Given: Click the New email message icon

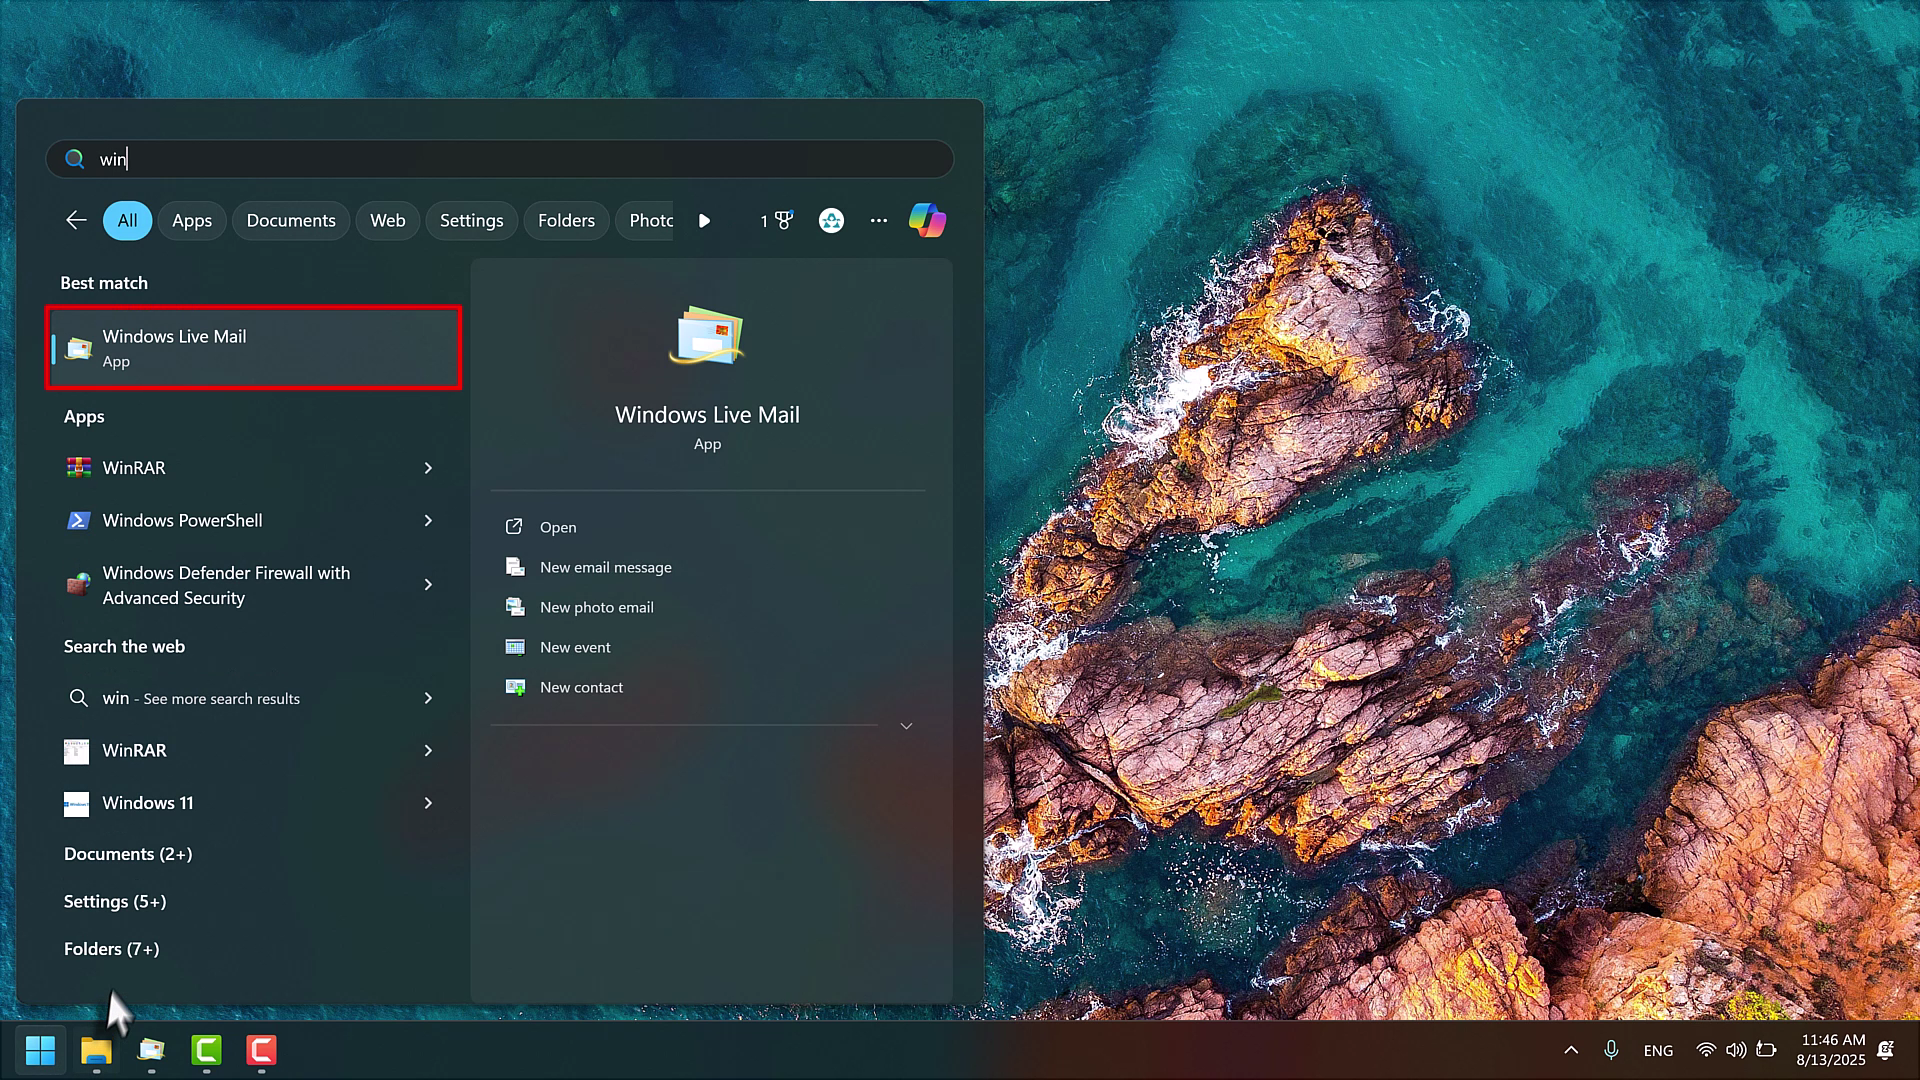Looking at the screenshot, I should point(515,567).
